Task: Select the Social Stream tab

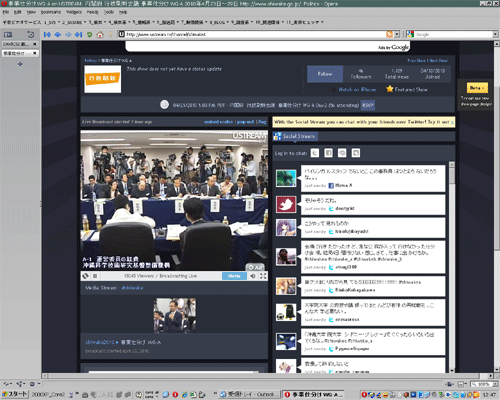Action: (x=295, y=136)
